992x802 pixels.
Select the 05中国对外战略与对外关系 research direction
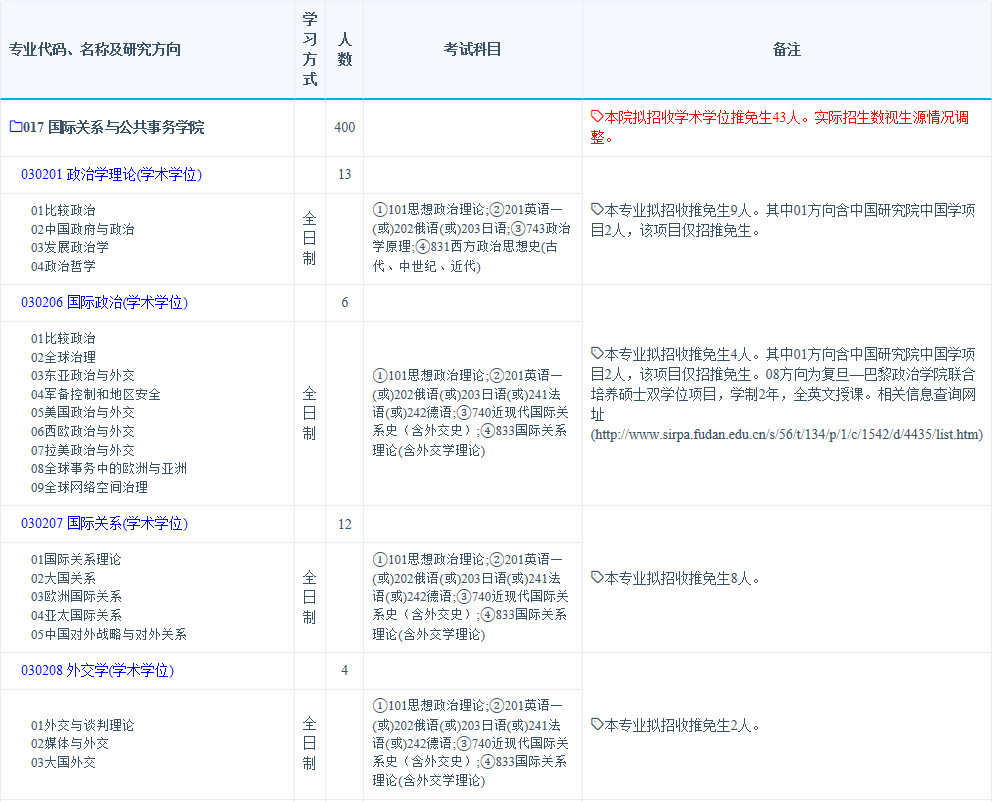click(x=108, y=634)
